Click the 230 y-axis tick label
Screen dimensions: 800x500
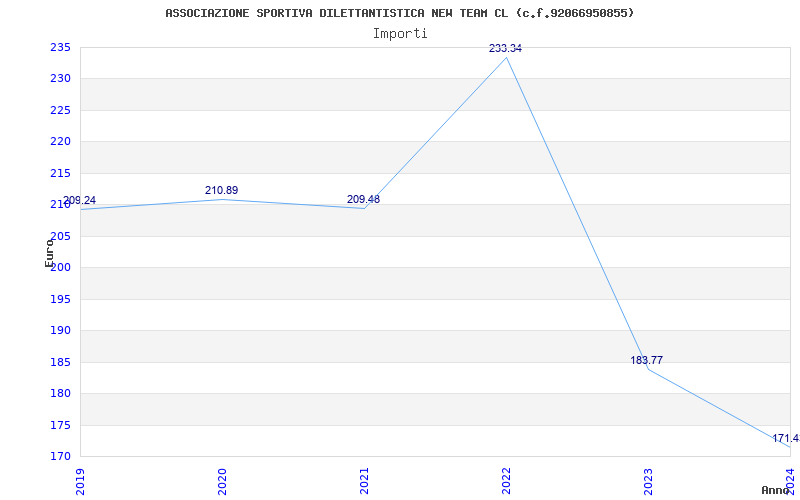click(x=60, y=79)
